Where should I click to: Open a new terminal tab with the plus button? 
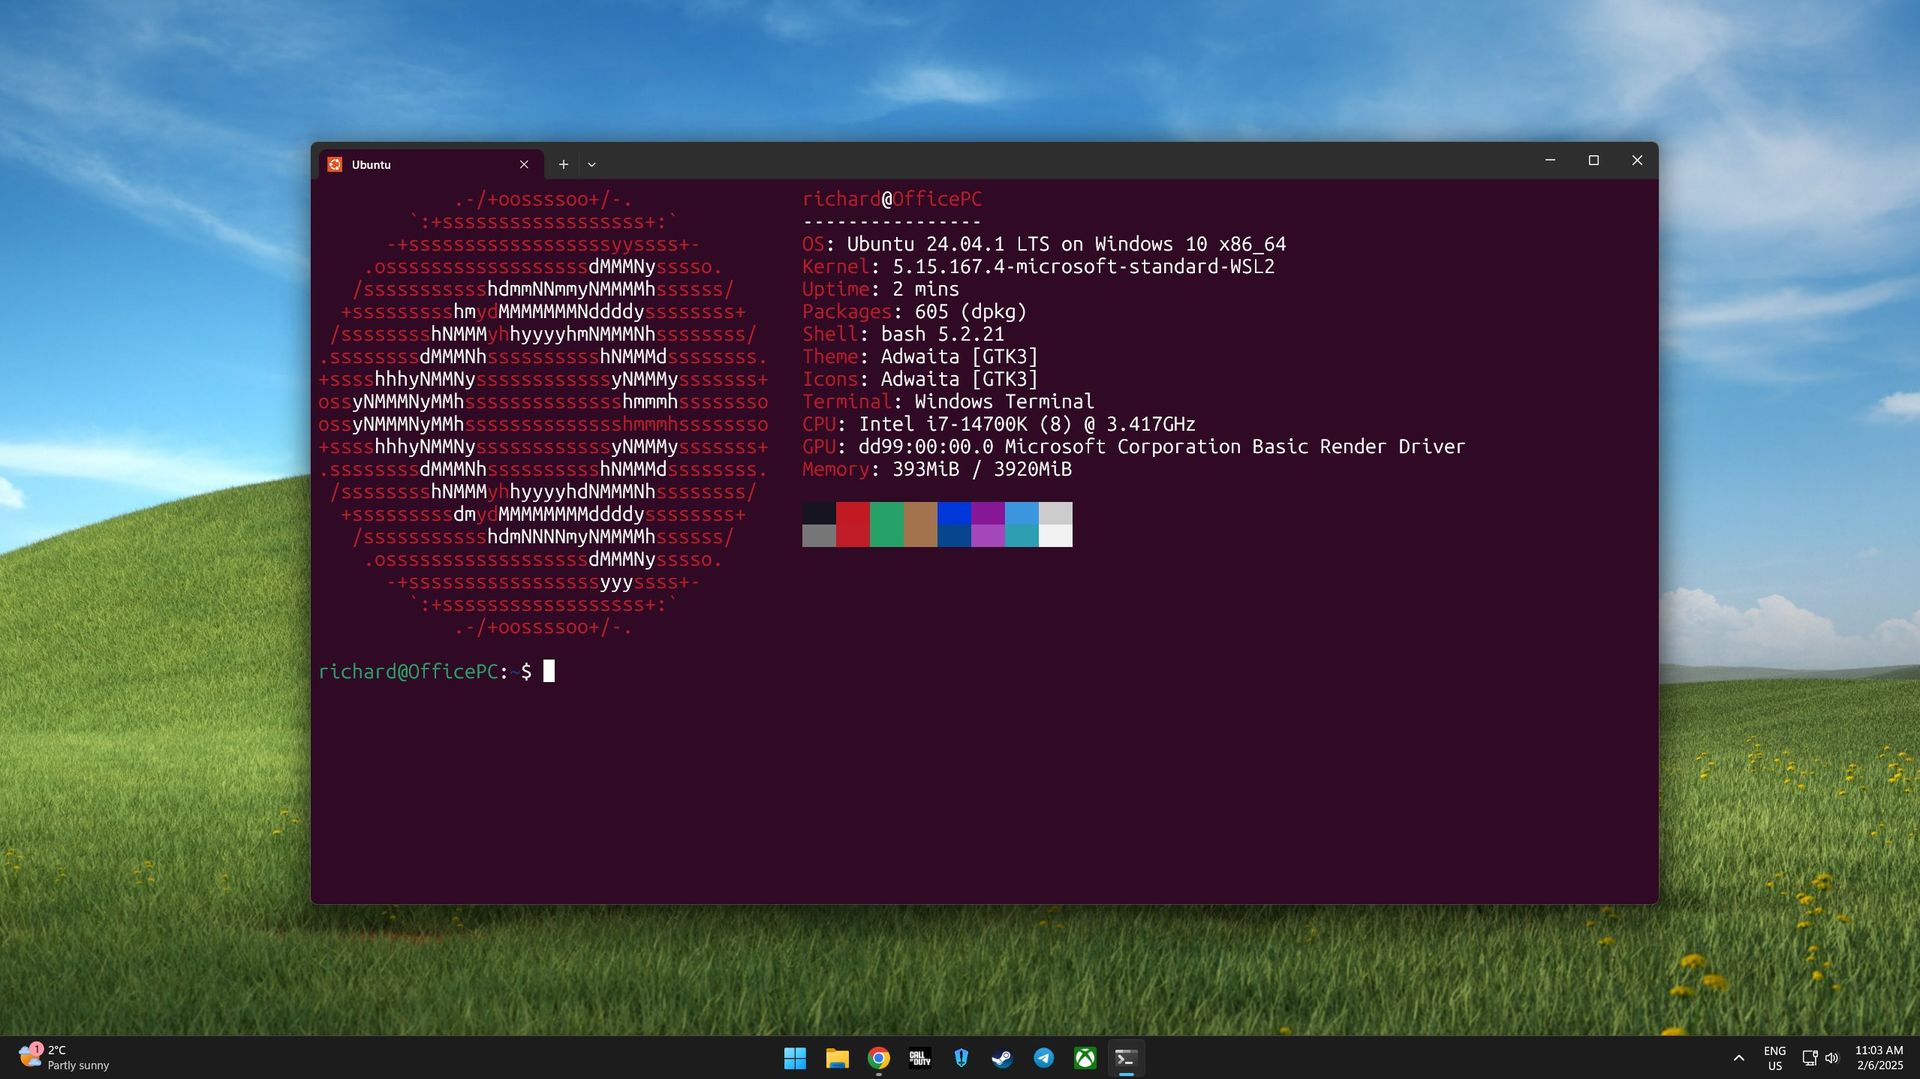pyautogui.click(x=563, y=163)
